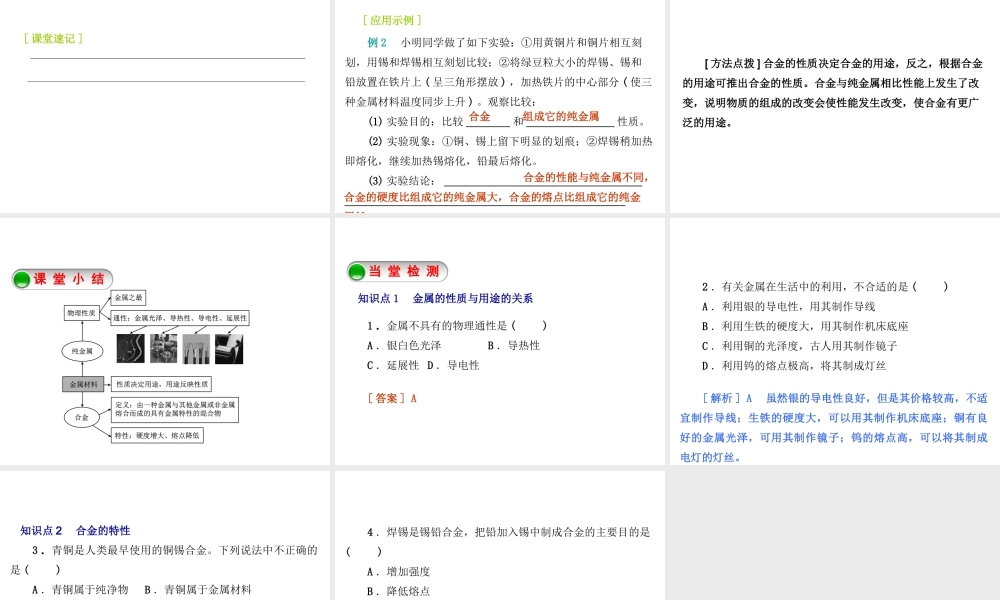Select option C. 延展性
The width and height of the screenshot is (1000, 600).
coord(393,365)
